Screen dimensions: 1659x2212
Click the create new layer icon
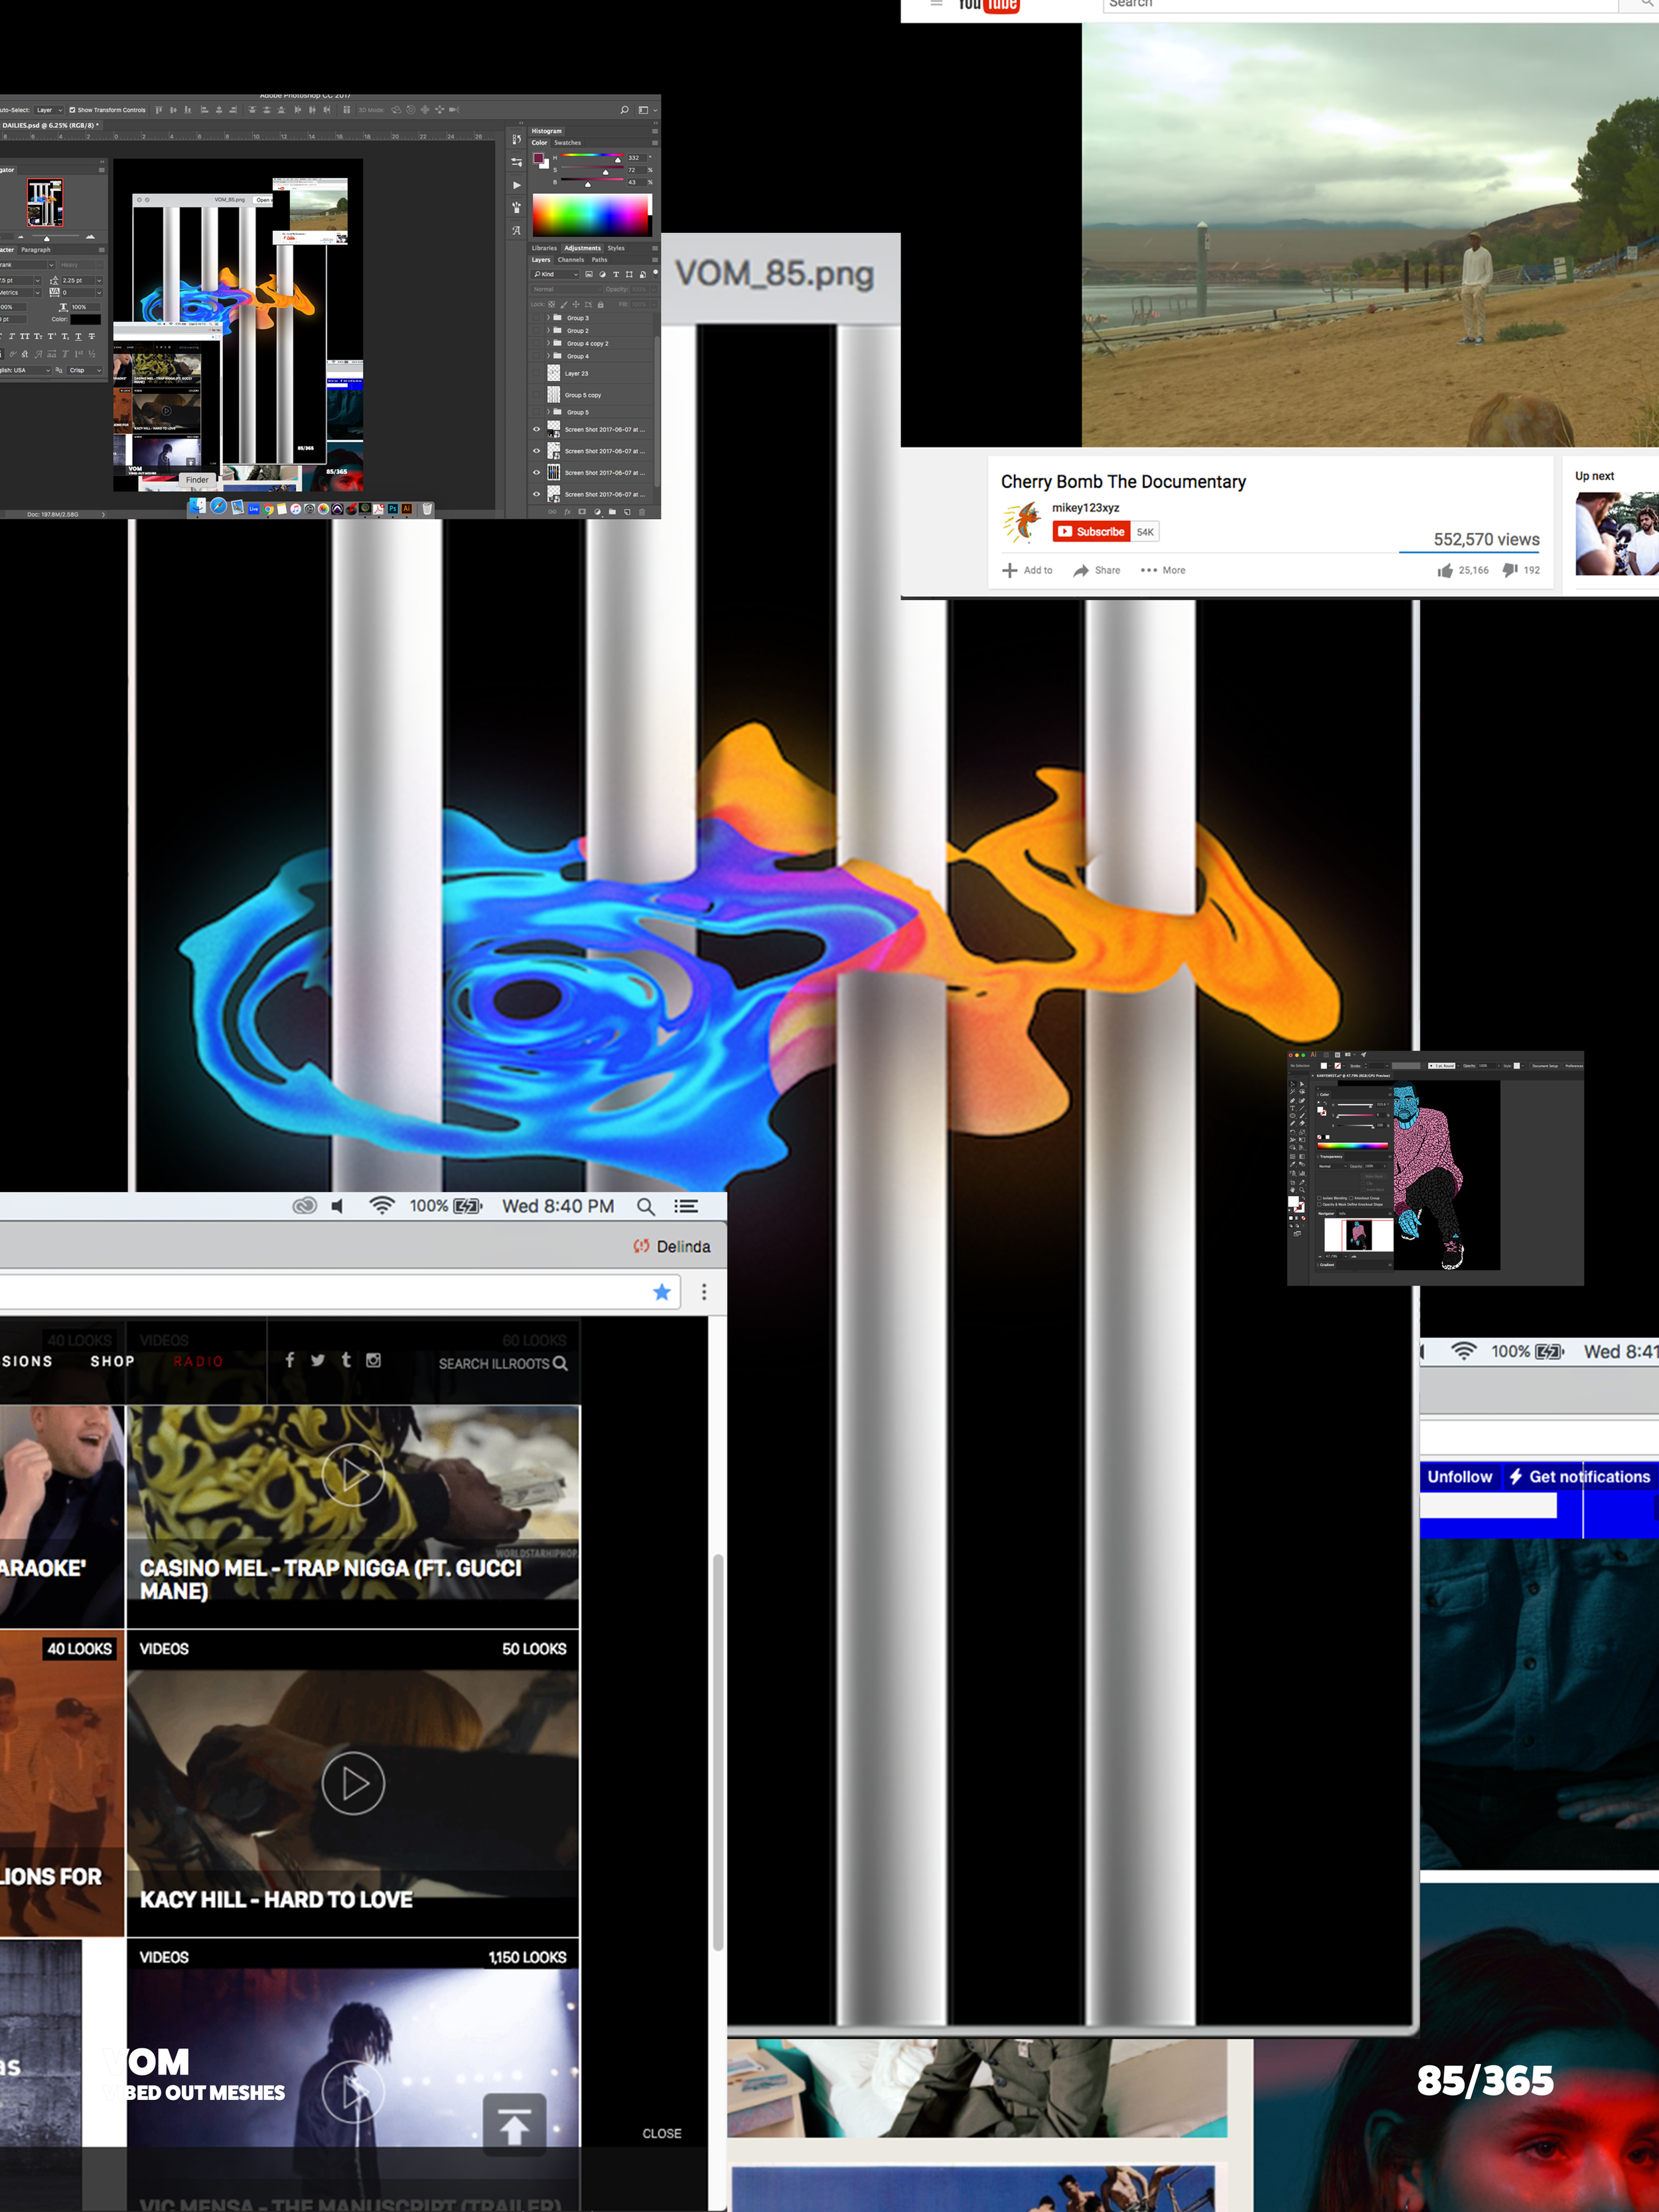pos(627,512)
